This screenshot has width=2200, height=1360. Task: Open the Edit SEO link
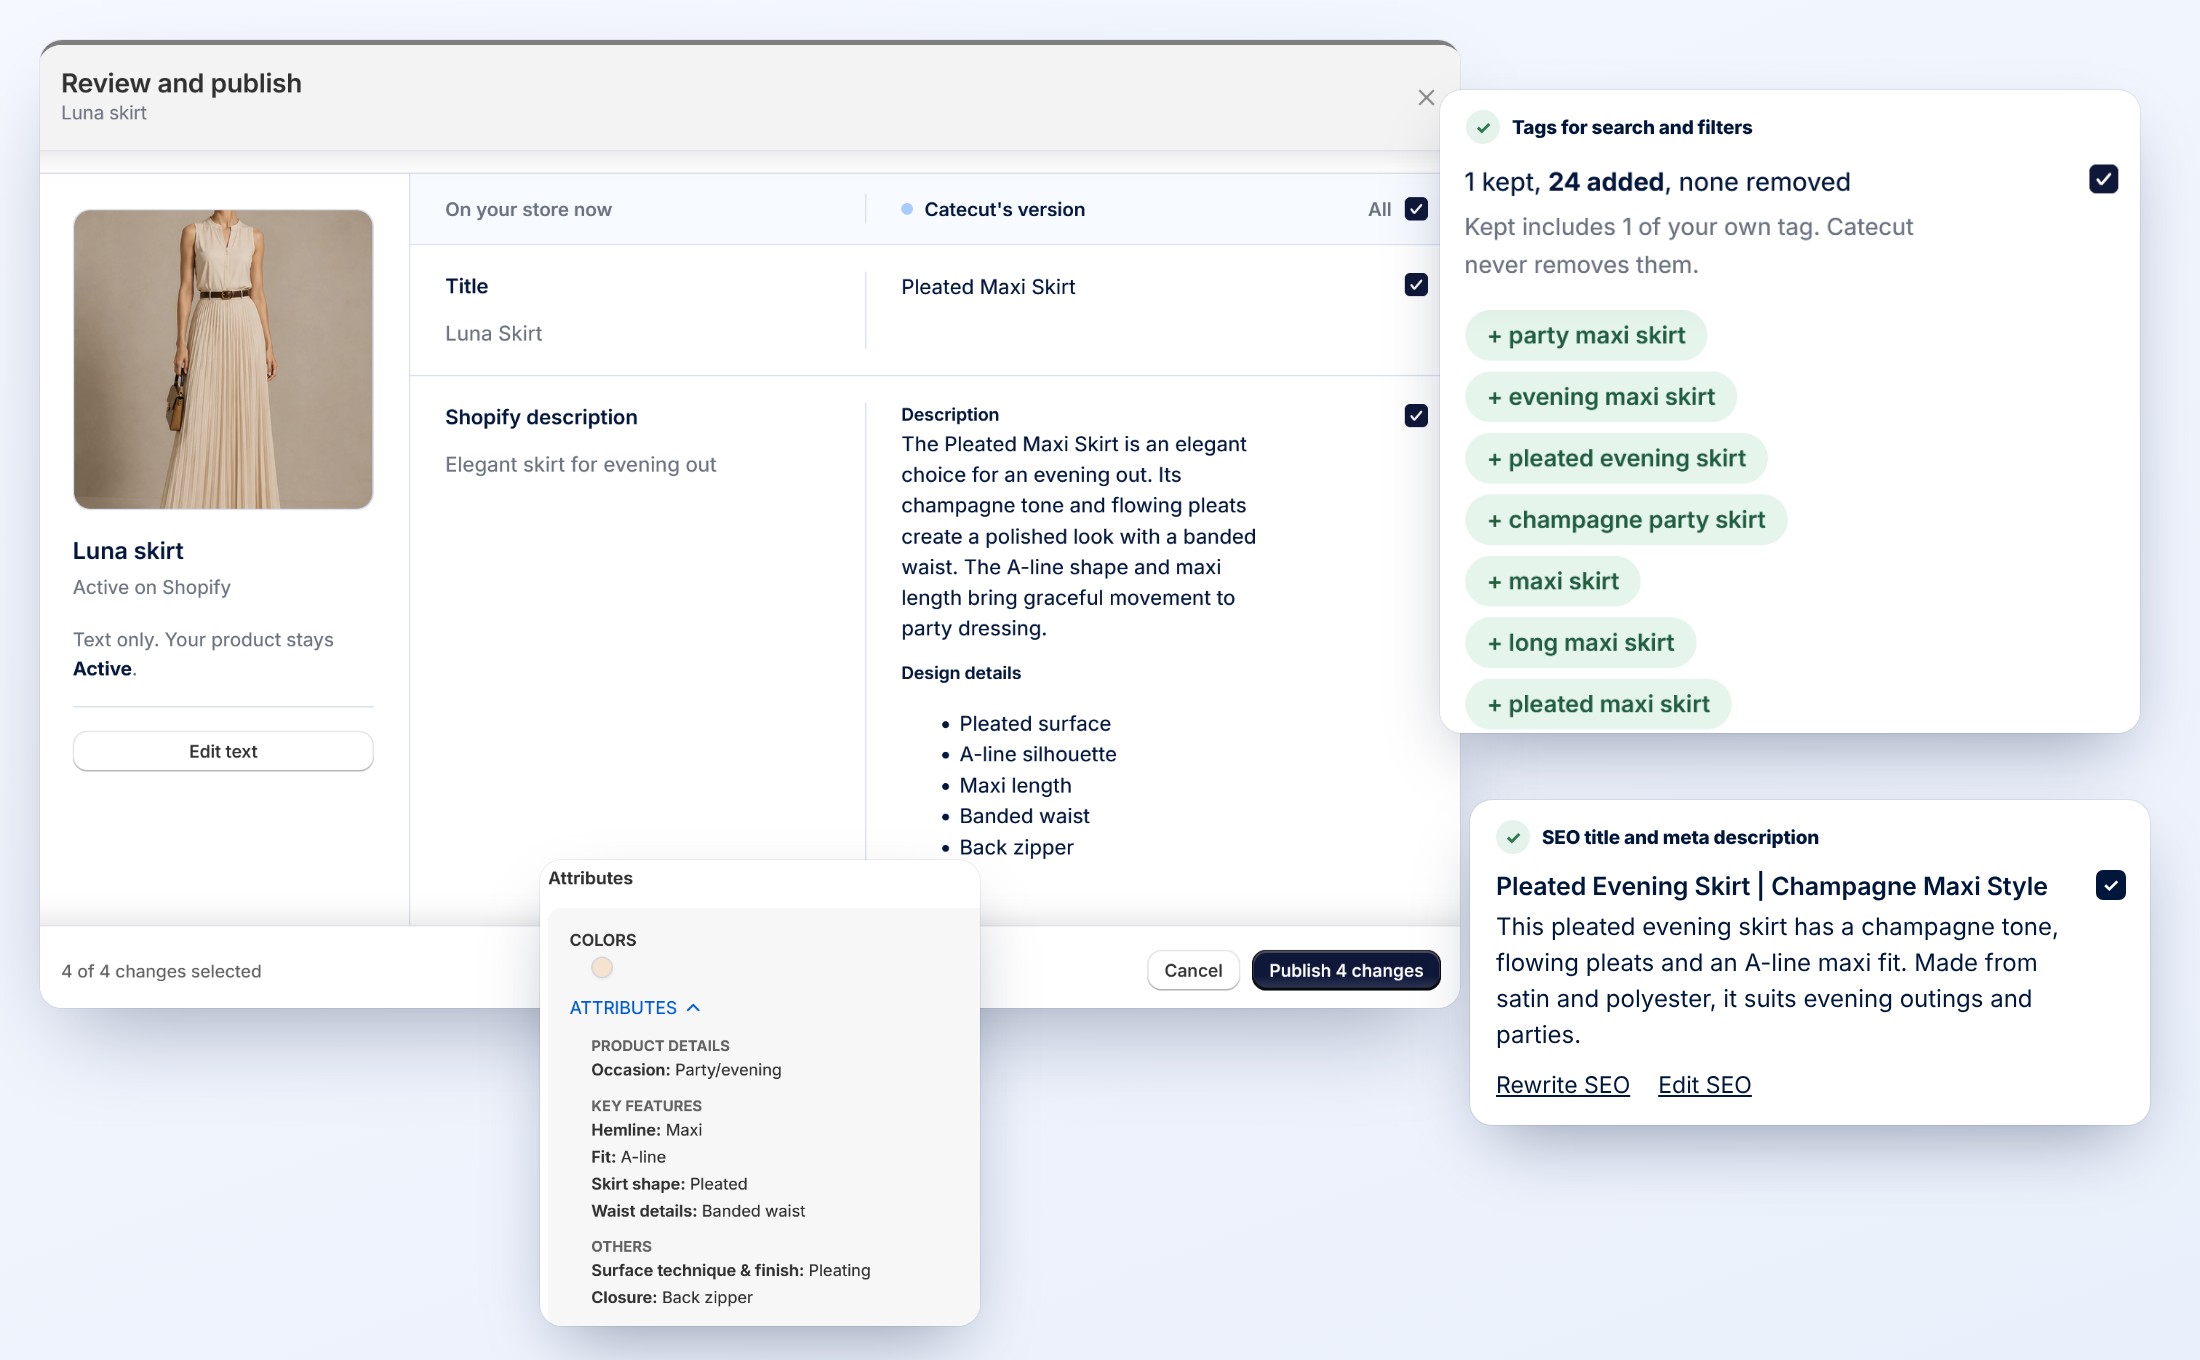coord(1704,1085)
